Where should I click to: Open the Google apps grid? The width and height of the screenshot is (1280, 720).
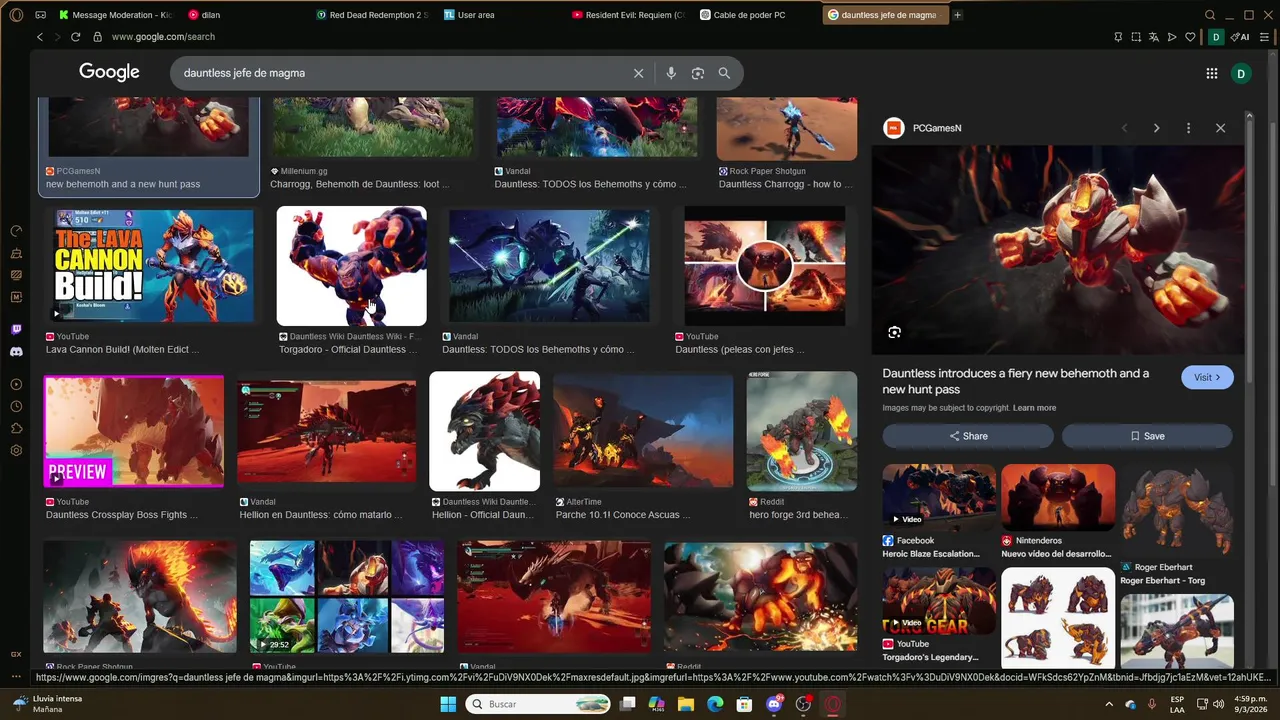point(1211,73)
